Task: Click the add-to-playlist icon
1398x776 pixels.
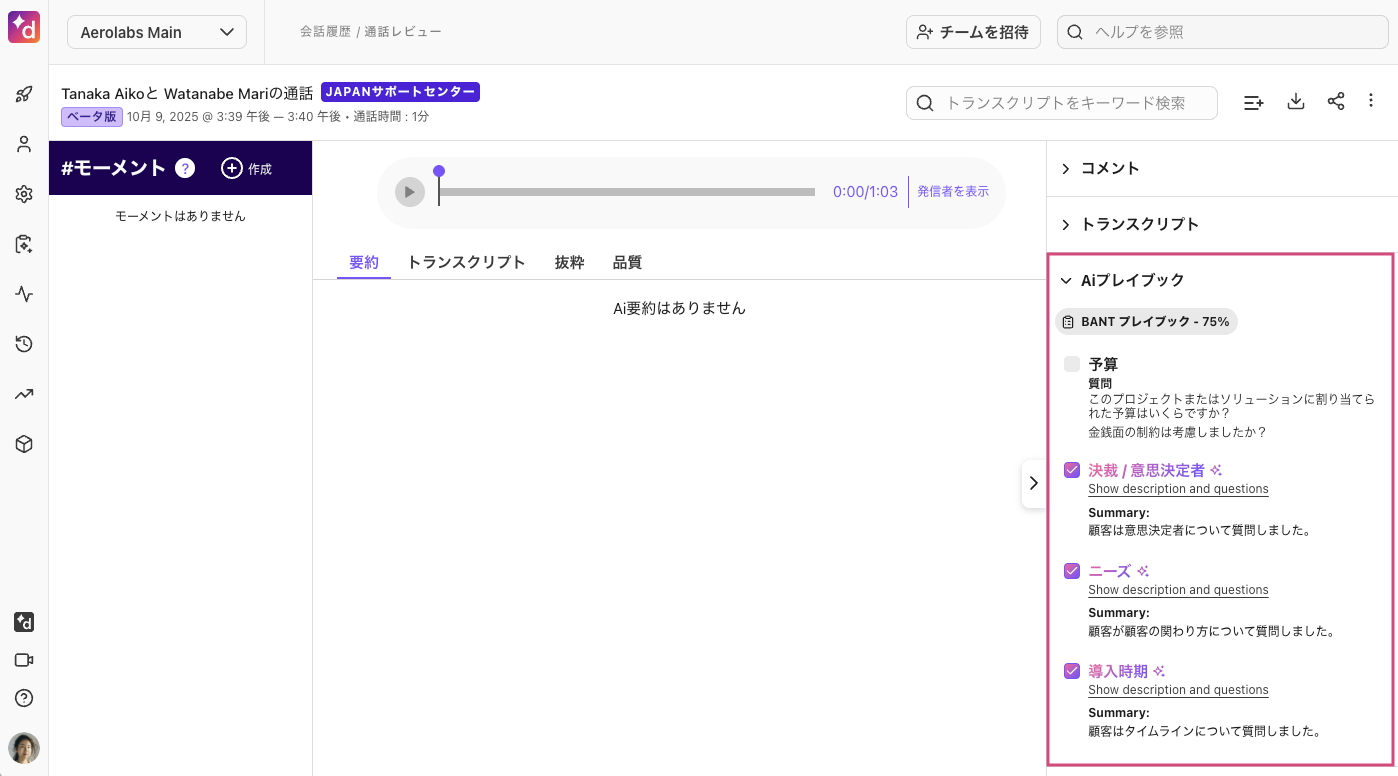Action: pyautogui.click(x=1253, y=102)
